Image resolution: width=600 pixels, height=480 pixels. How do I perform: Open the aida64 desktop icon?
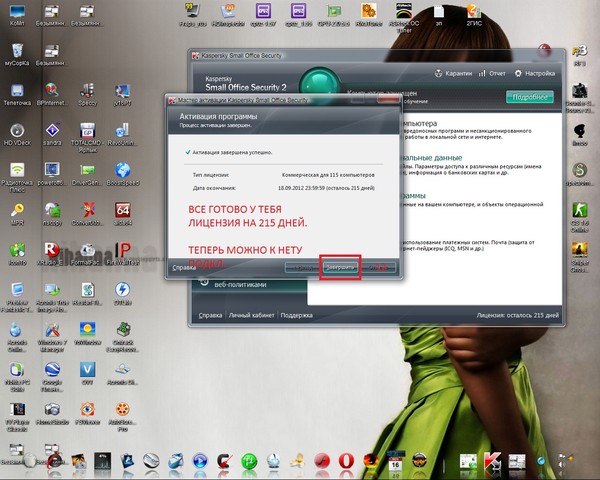[123, 214]
